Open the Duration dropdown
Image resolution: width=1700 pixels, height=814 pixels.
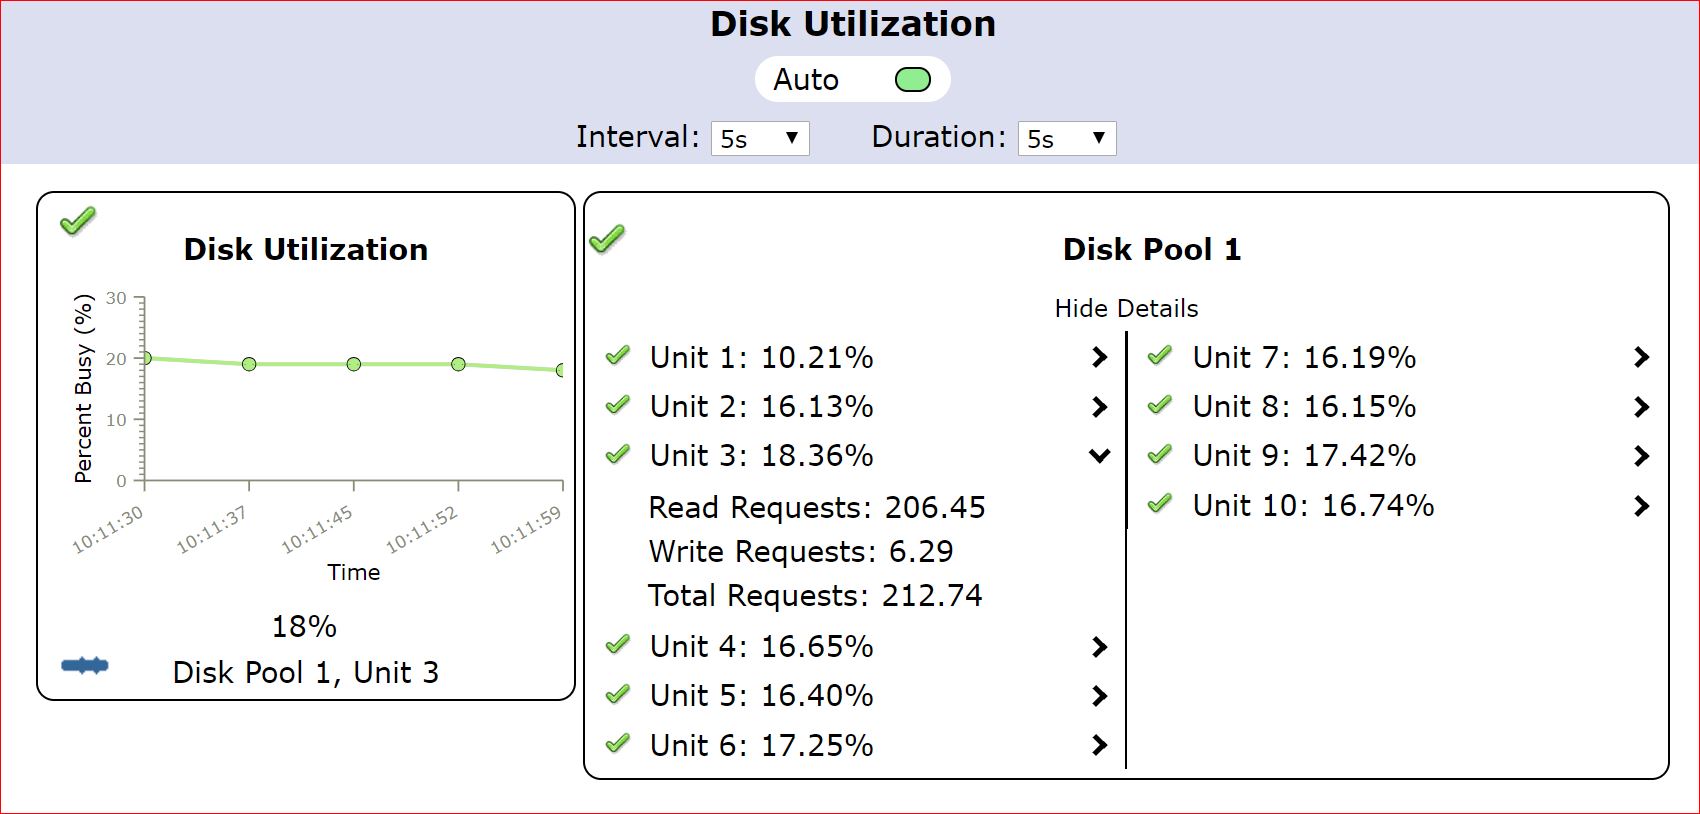click(x=1066, y=138)
